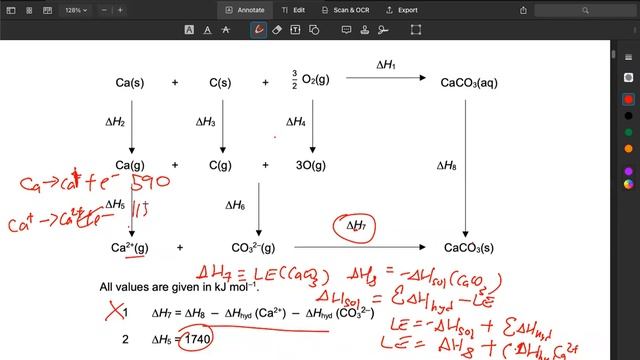Open the page thumbnails grid view
Screen dimensions: 640x360
29,10
